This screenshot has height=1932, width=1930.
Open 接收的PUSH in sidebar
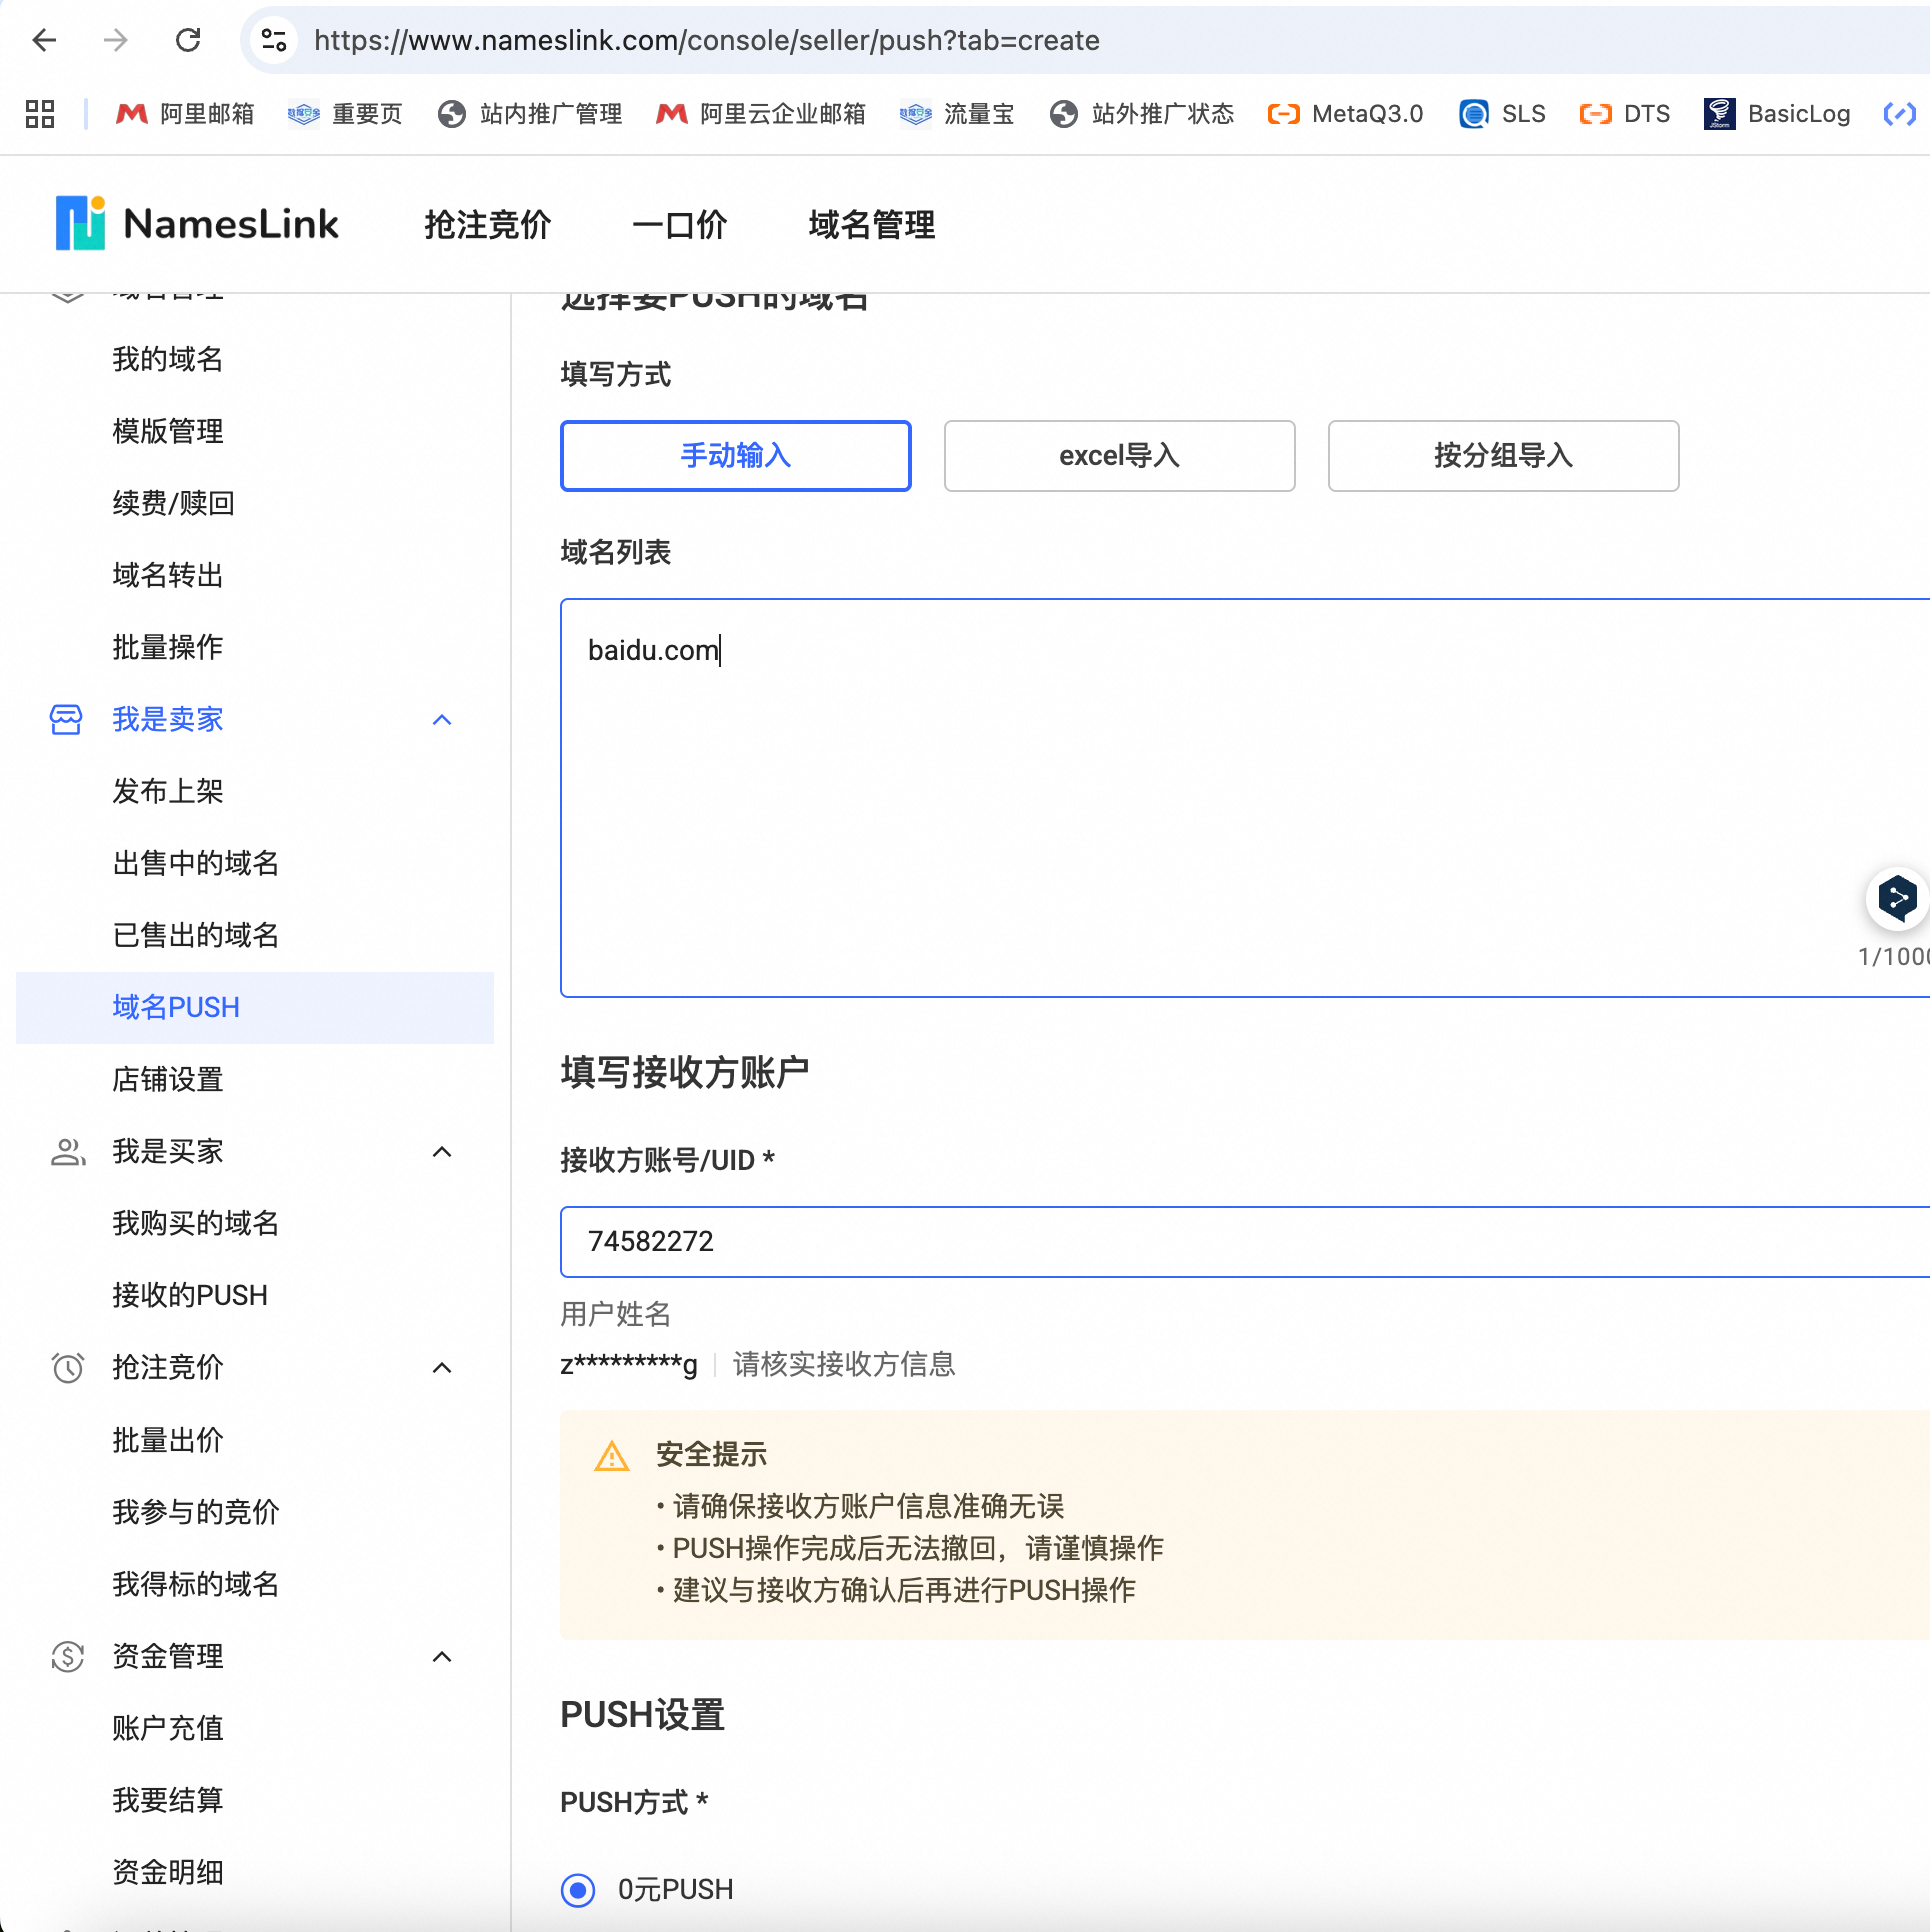(x=190, y=1295)
